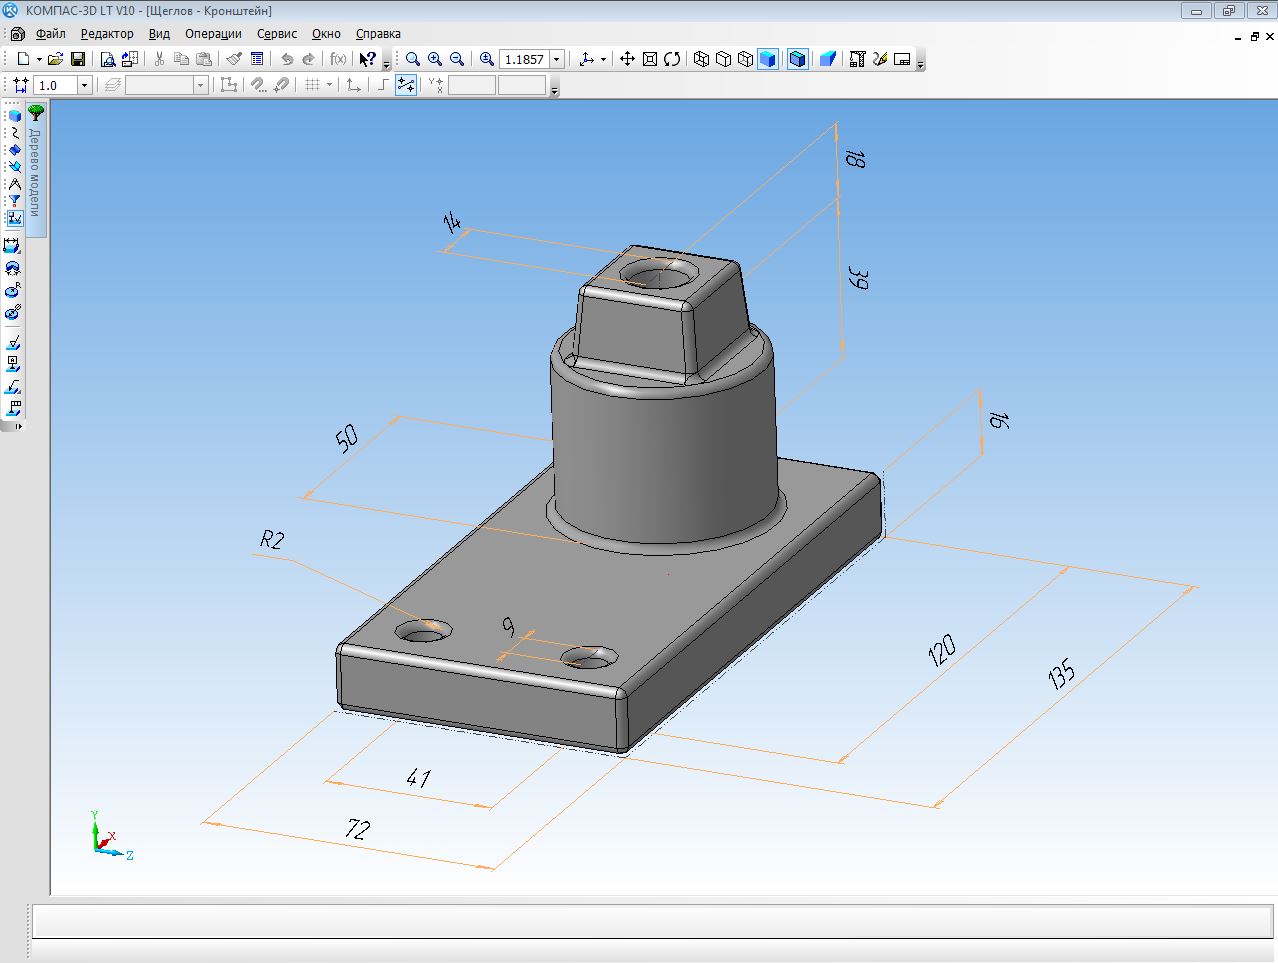
Task: Toggle shaded display mode
Action: [768, 59]
